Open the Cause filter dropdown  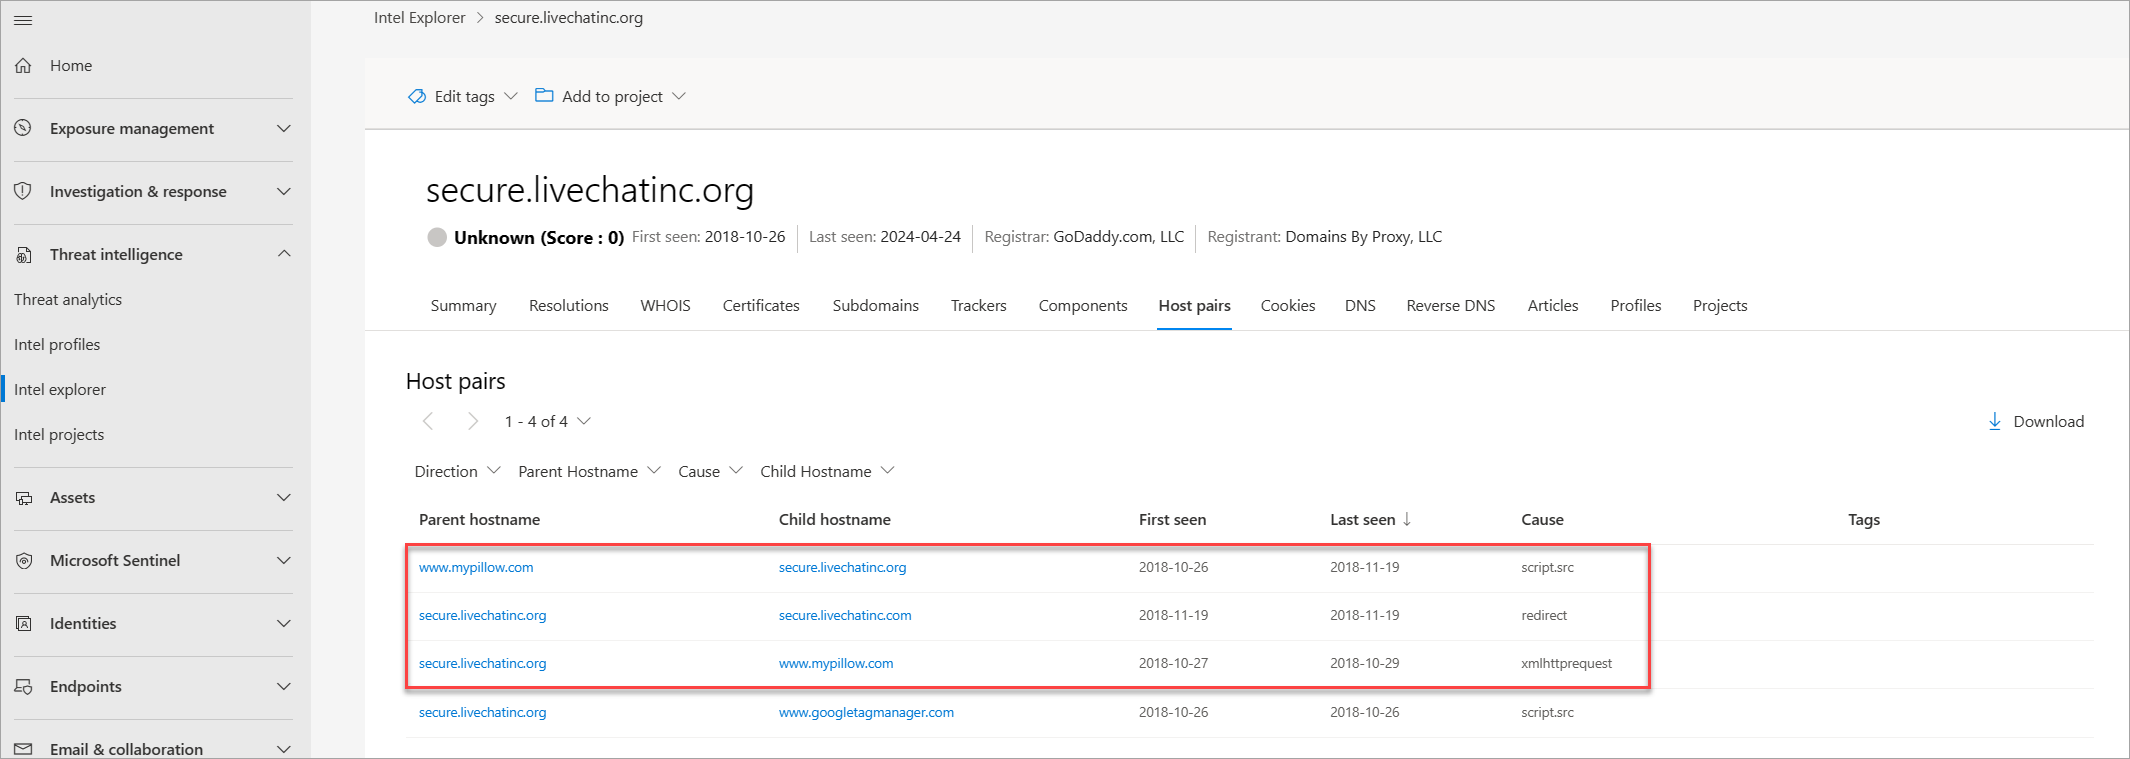[709, 472]
